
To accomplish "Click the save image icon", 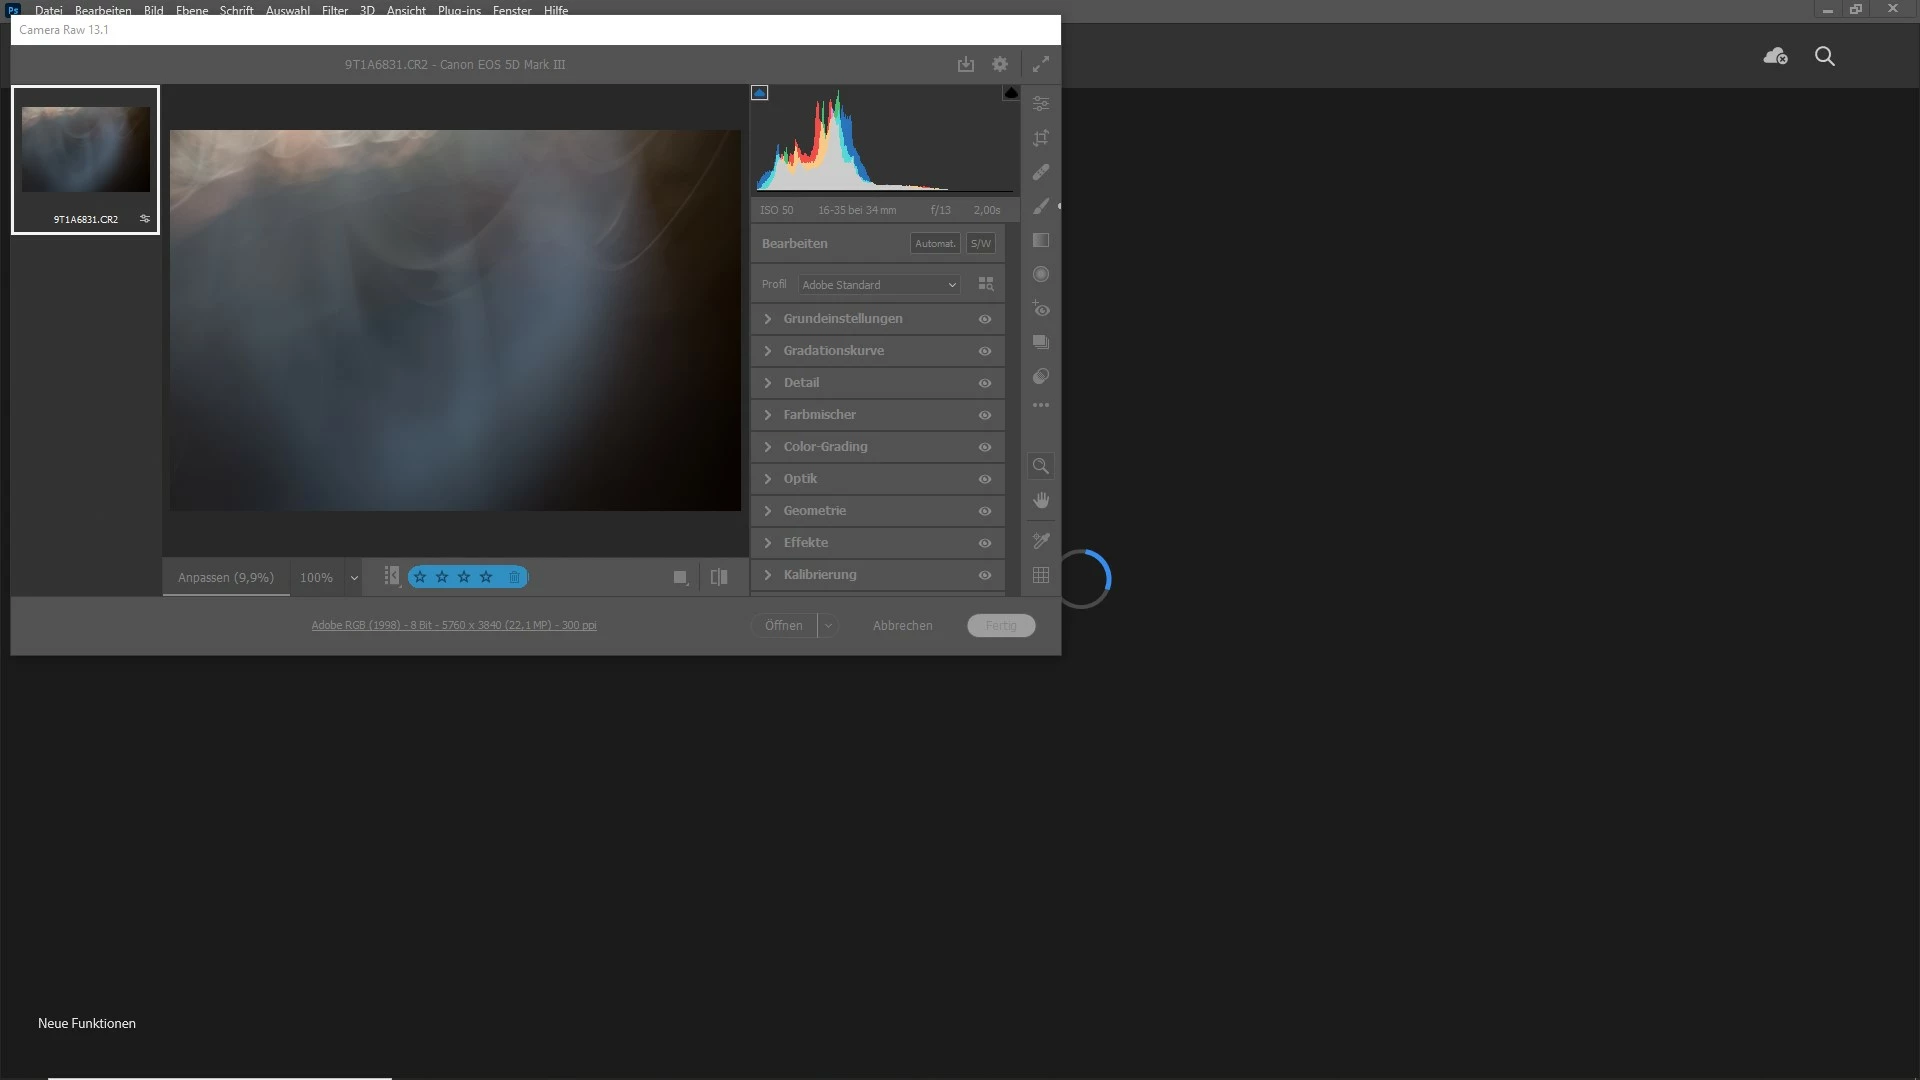I will (965, 64).
